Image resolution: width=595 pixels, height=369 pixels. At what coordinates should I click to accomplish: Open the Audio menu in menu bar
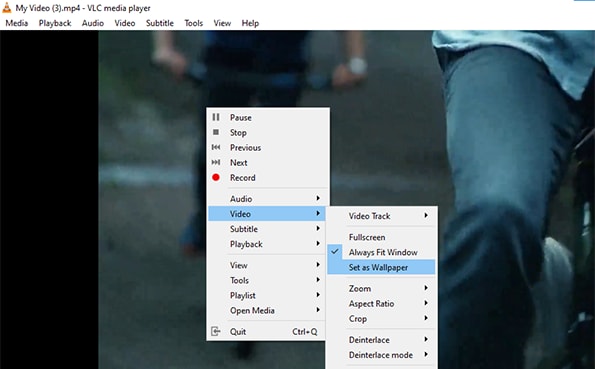click(93, 23)
